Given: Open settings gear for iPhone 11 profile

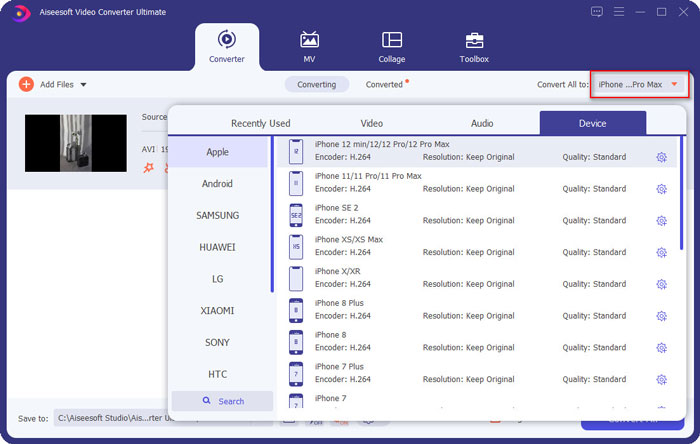Looking at the screenshot, I should point(662,189).
